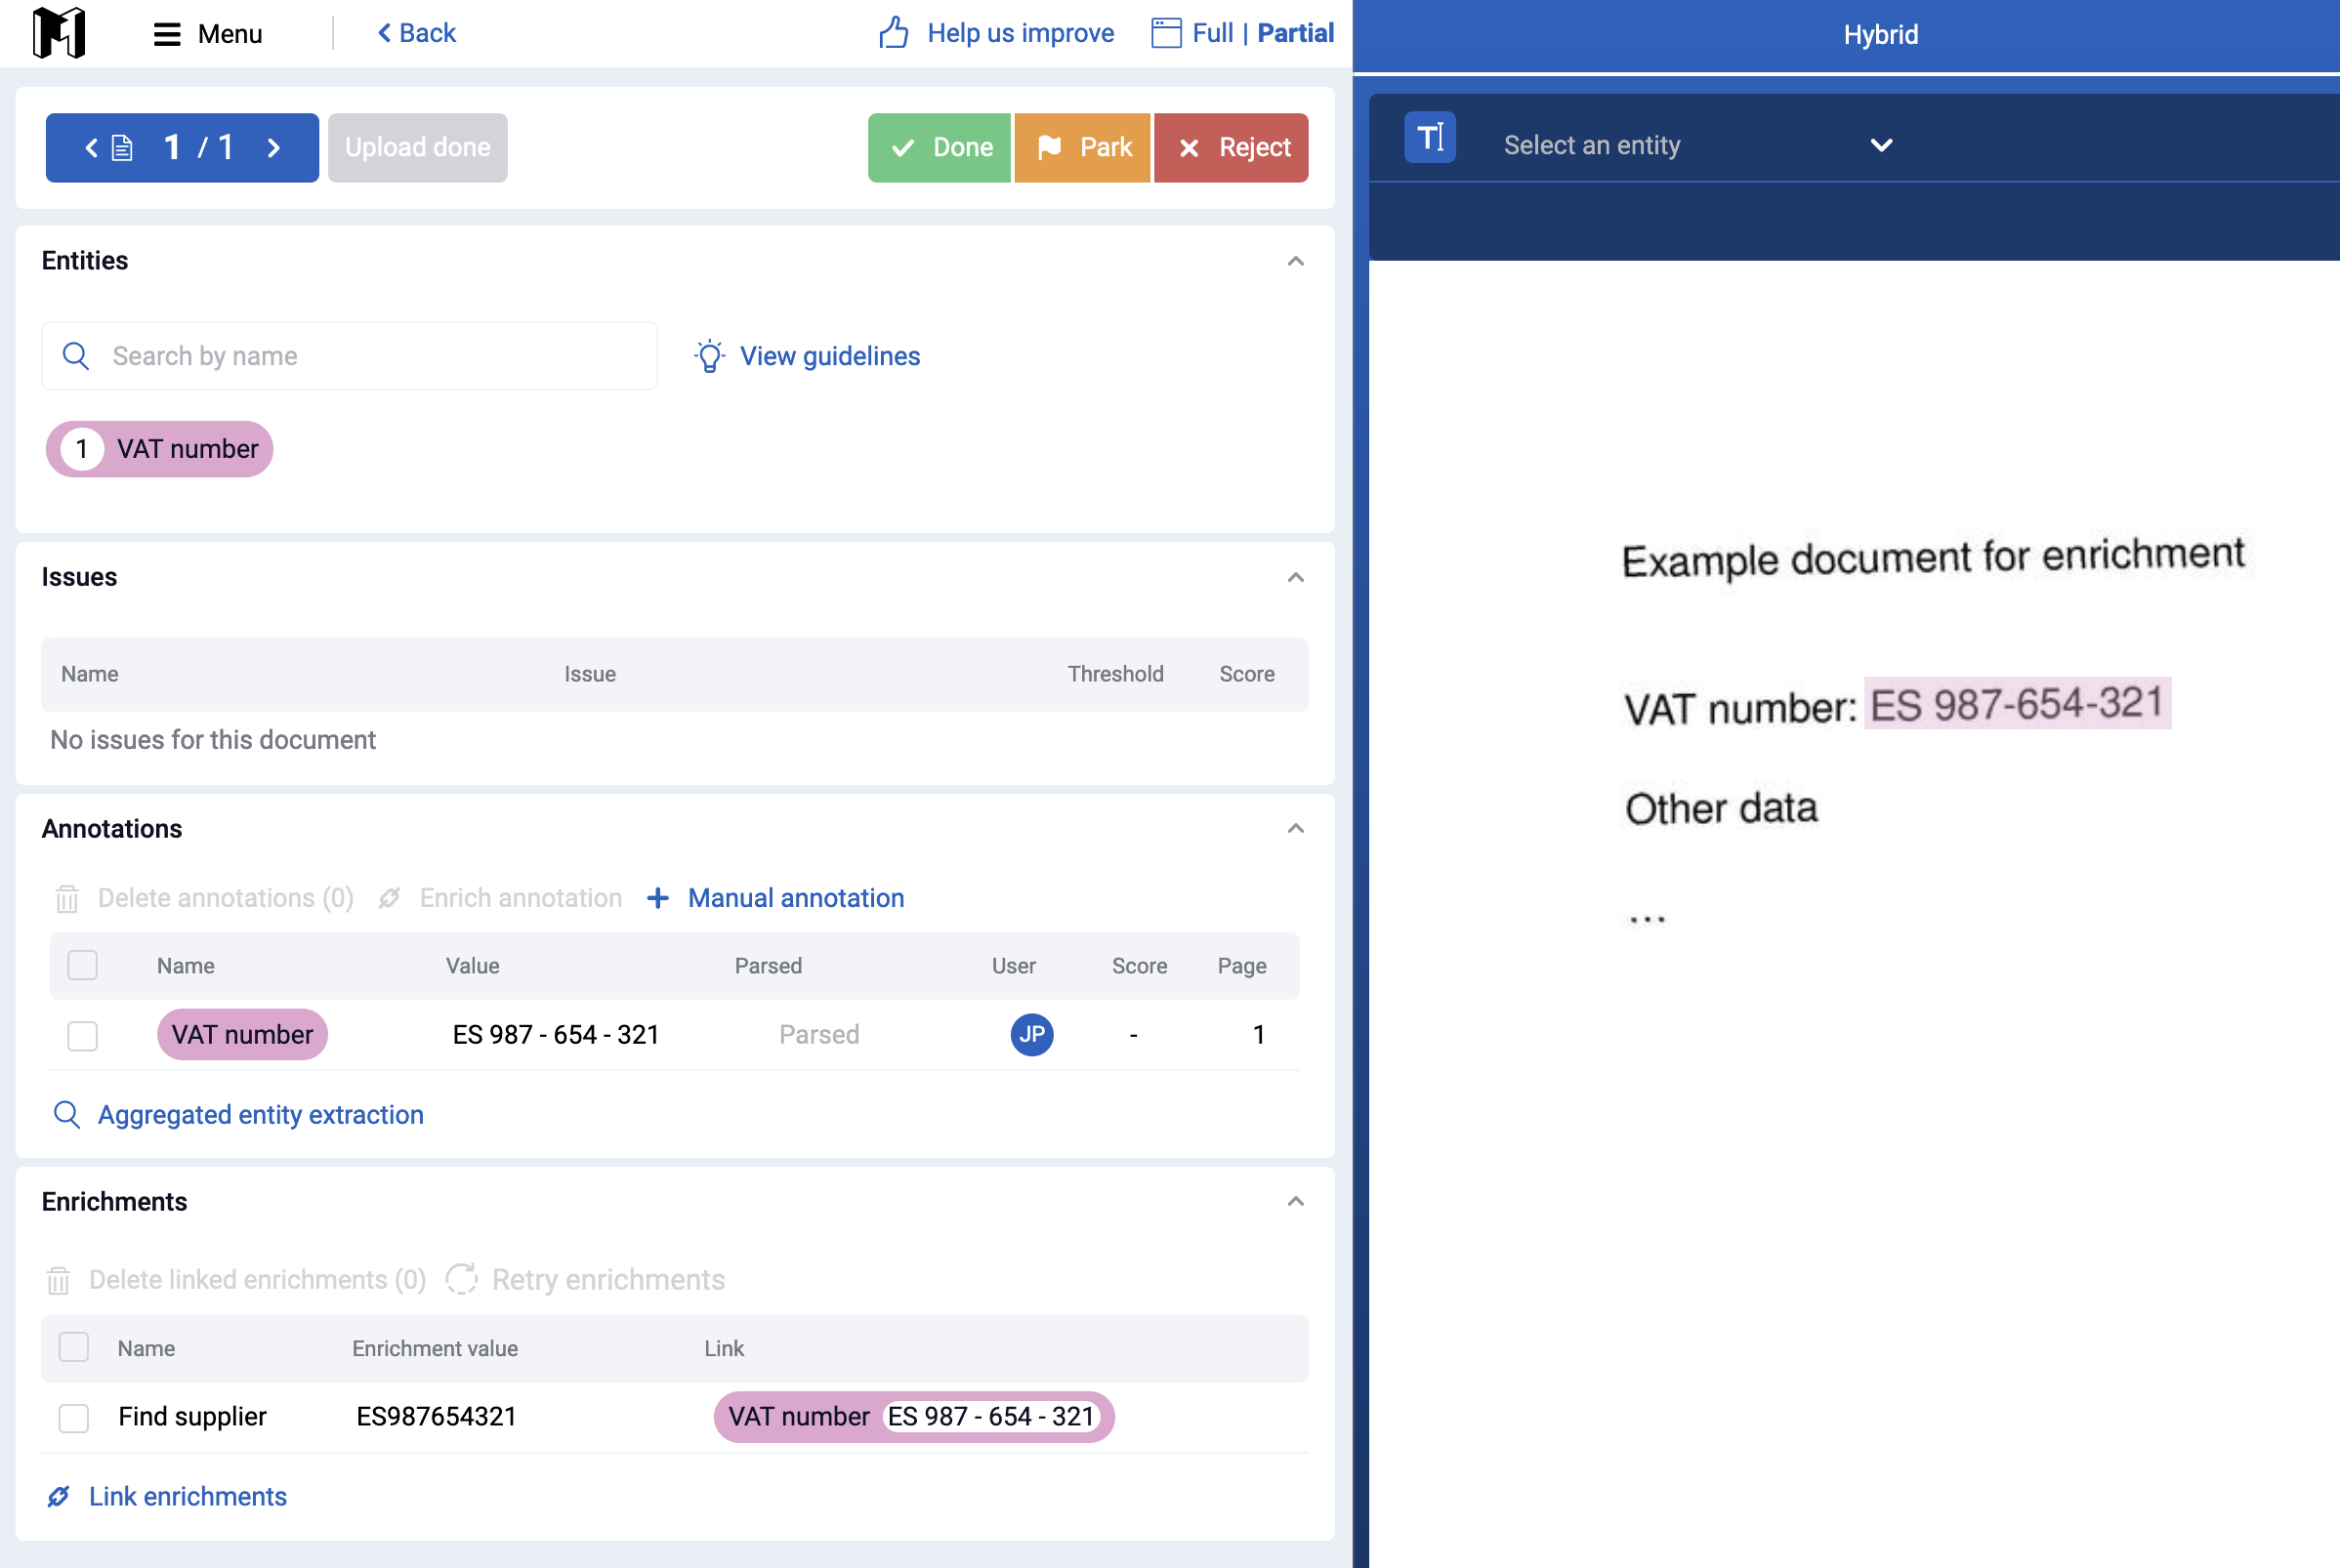Mark document as Done

click(939, 147)
